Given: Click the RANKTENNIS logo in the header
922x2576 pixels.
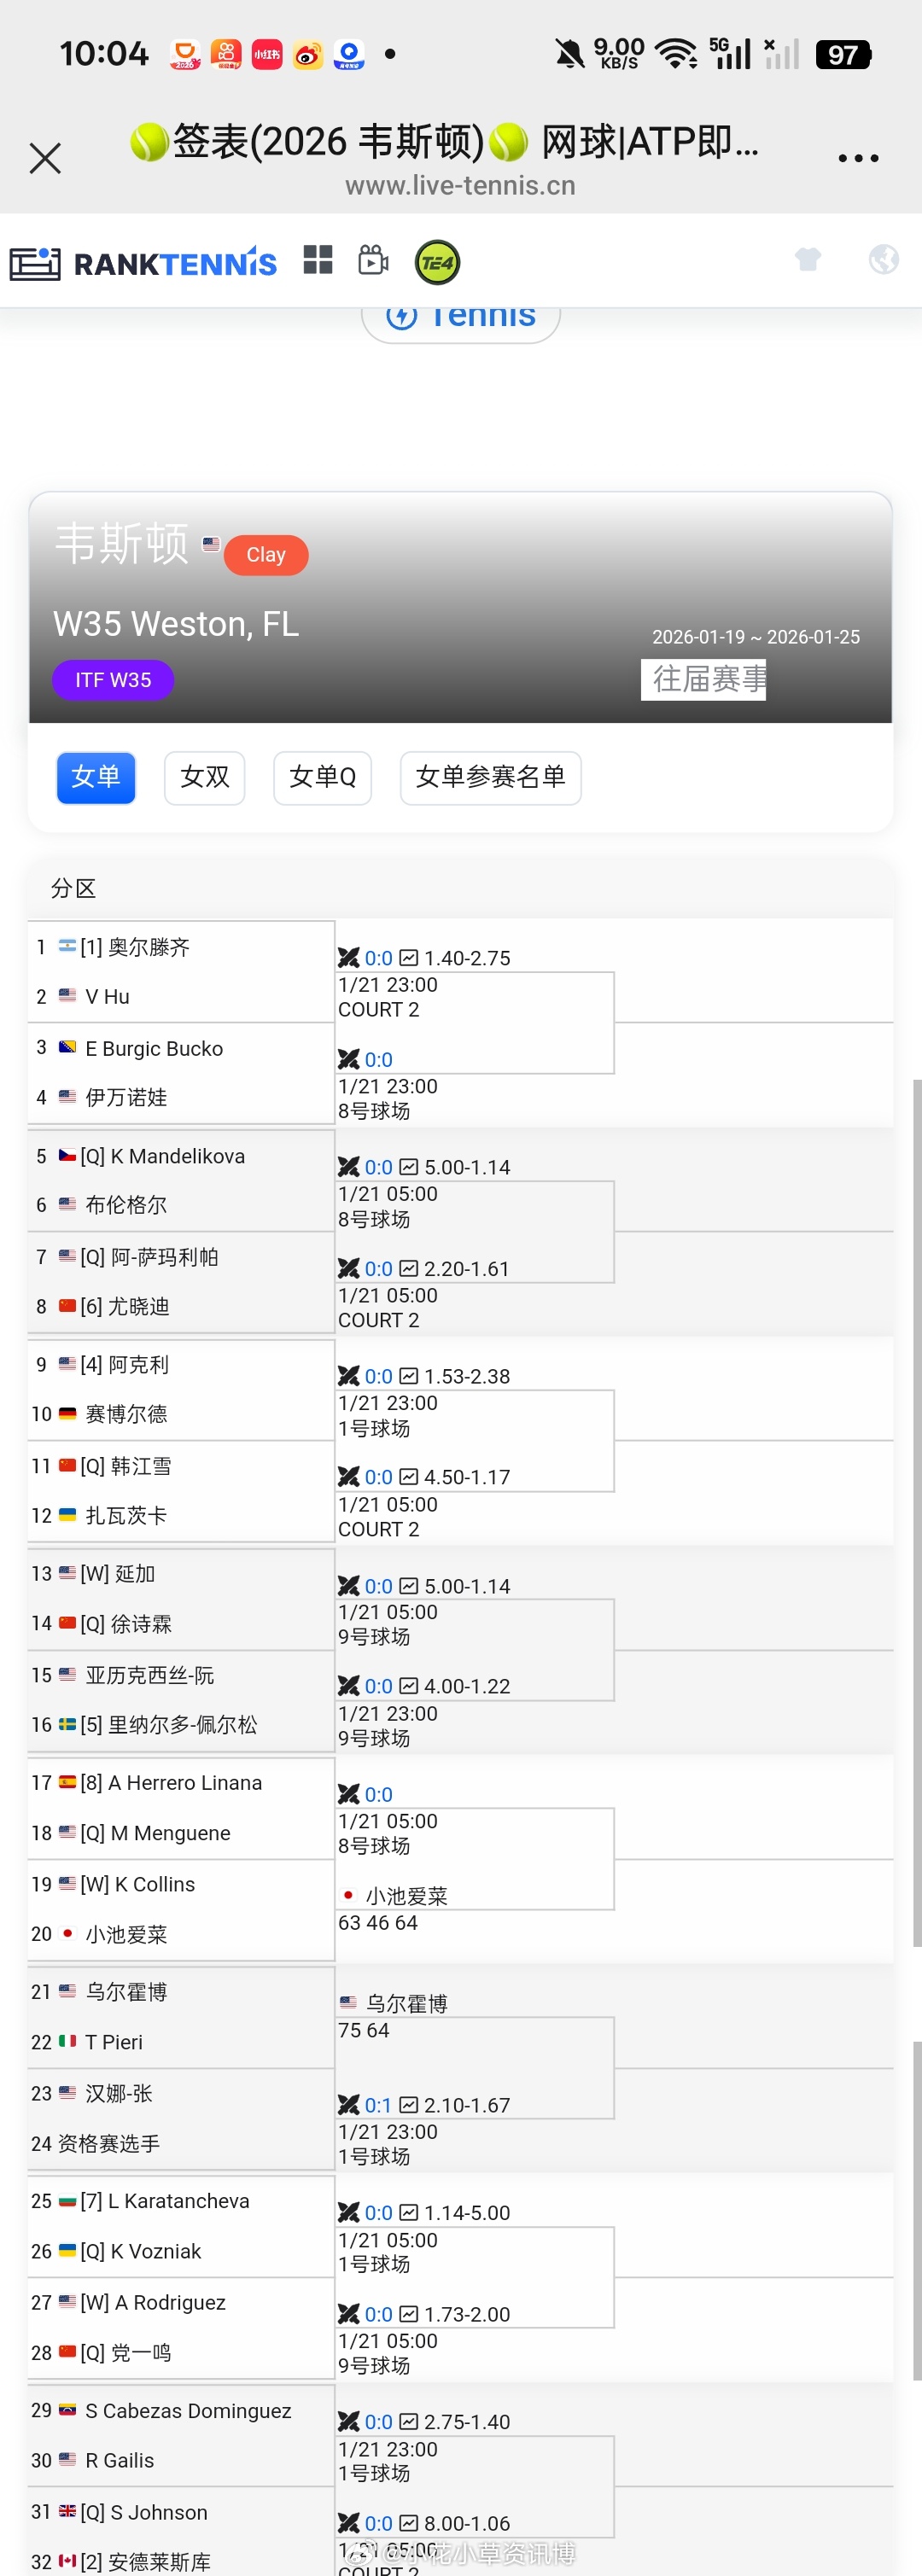Looking at the screenshot, I should [x=145, y=261].
